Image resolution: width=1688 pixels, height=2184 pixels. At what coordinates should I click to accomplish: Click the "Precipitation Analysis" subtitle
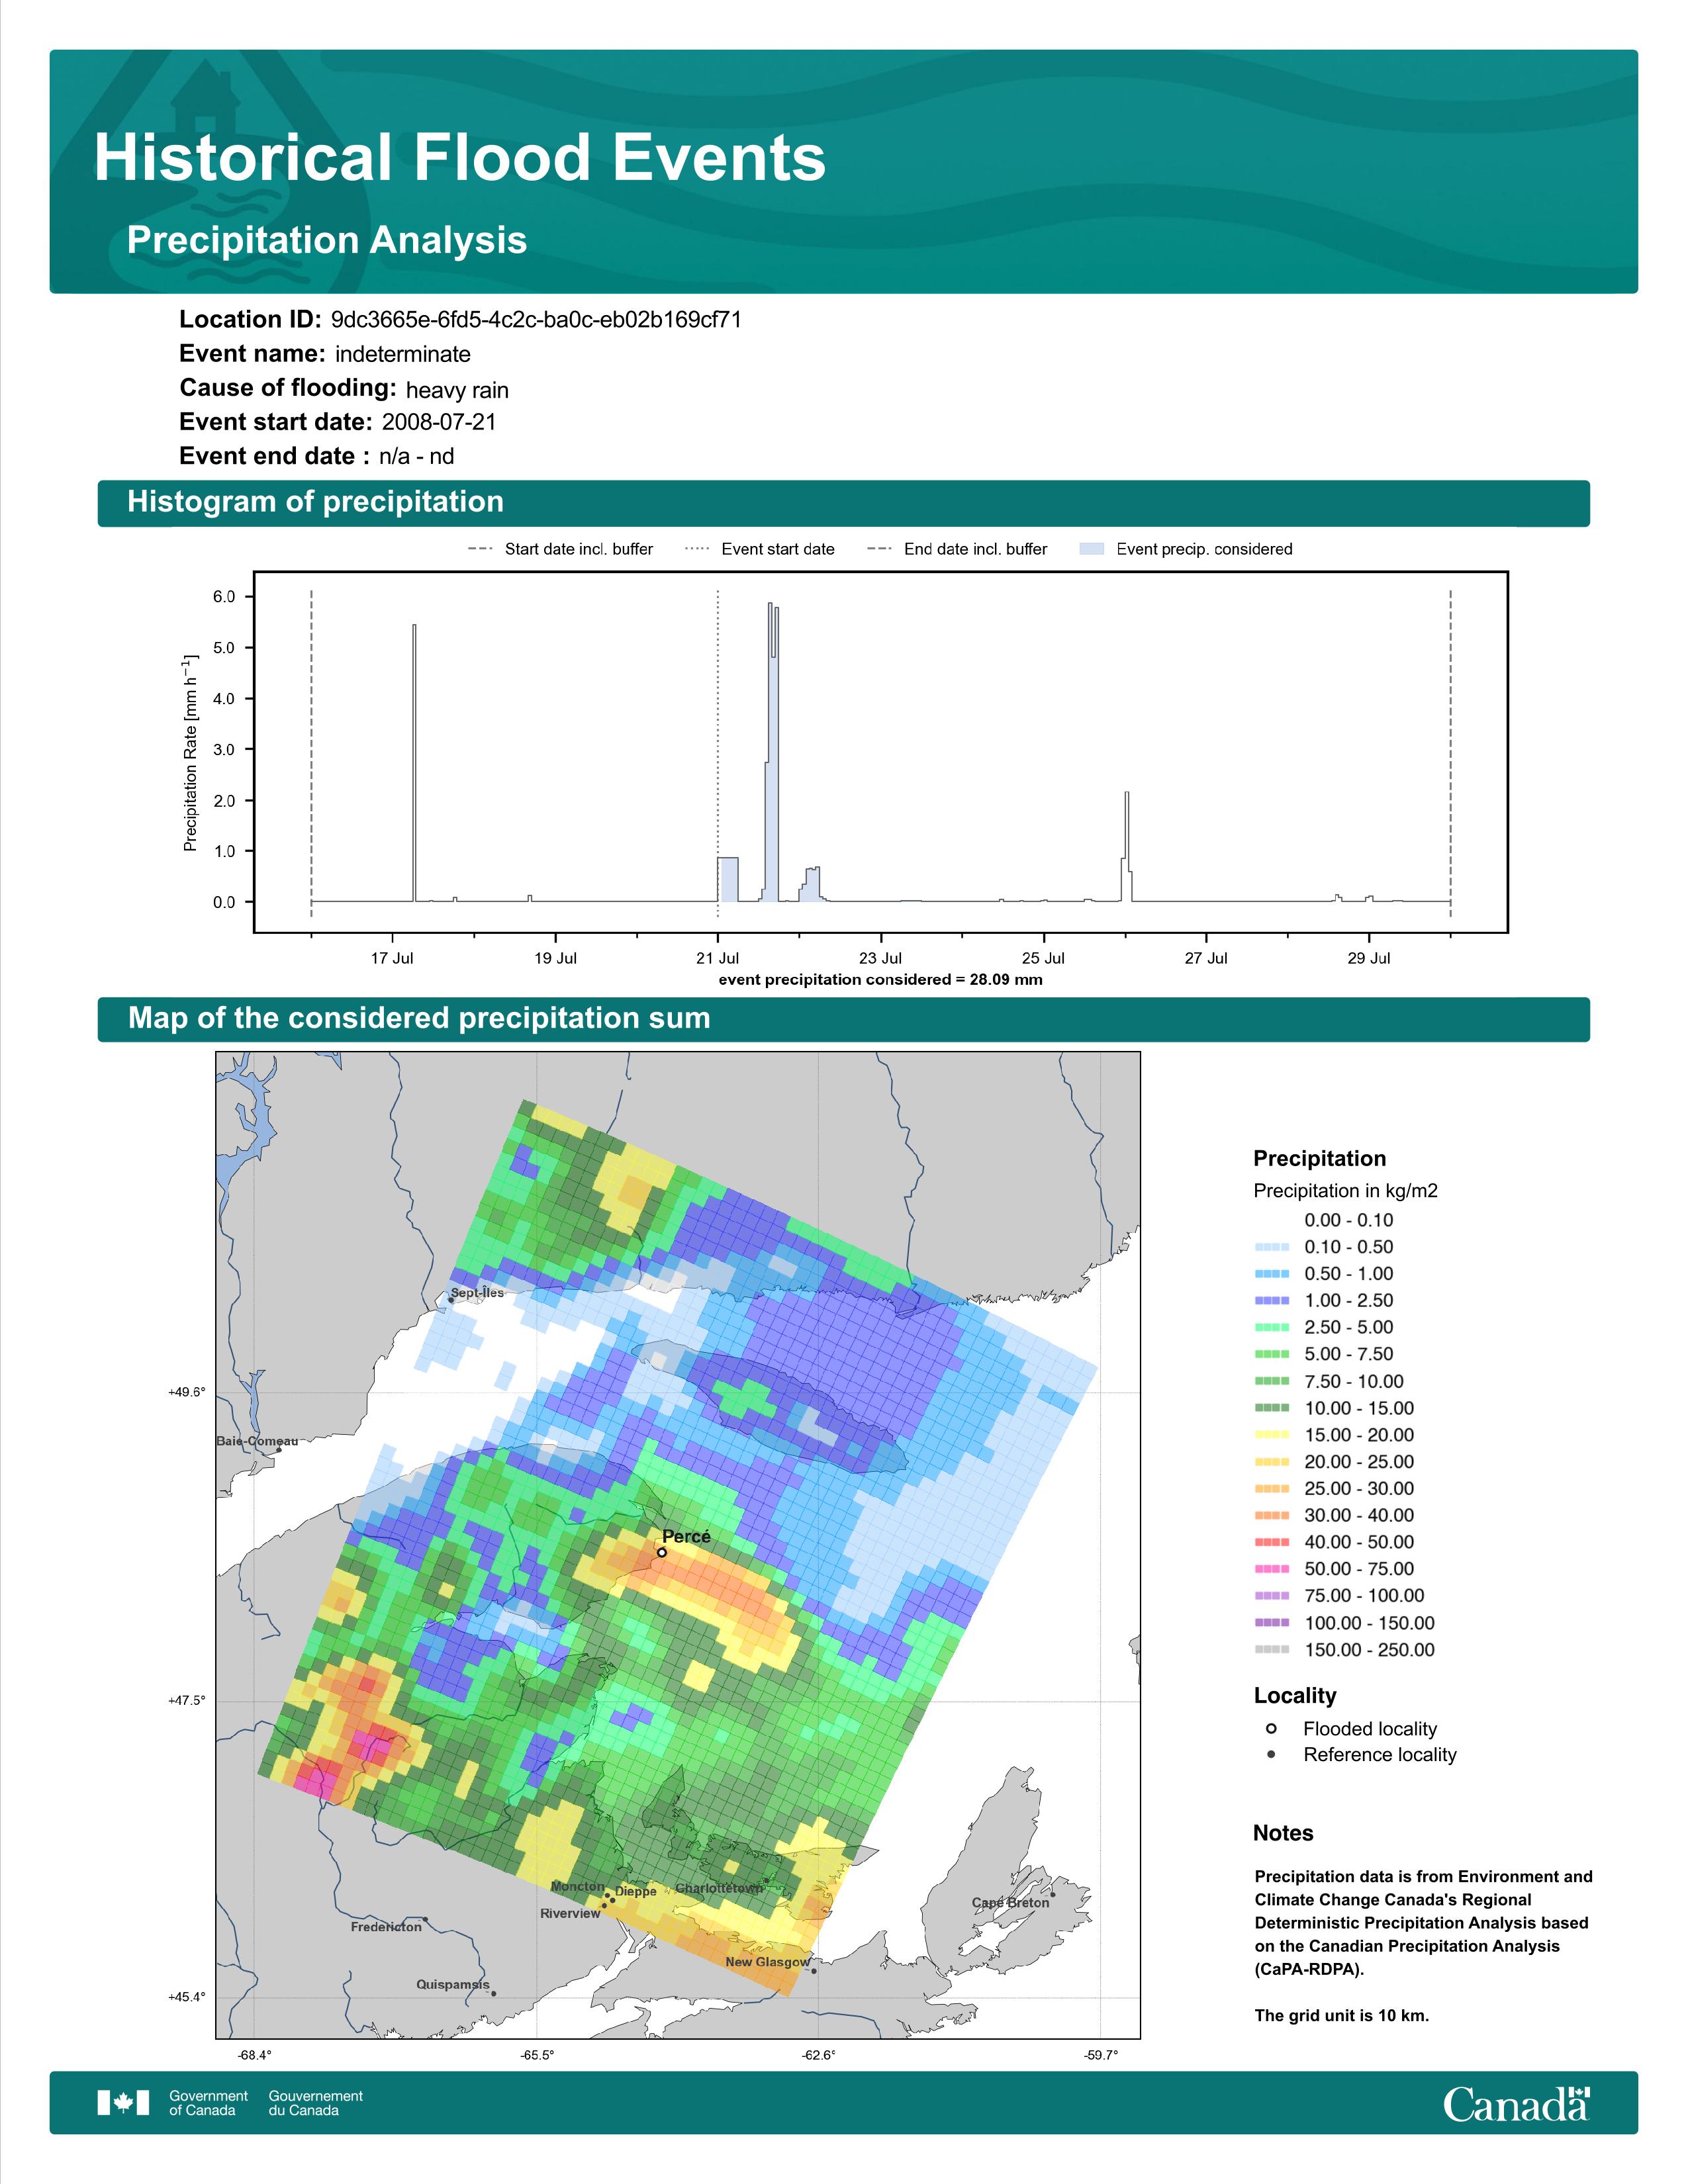tap(327, 241)
